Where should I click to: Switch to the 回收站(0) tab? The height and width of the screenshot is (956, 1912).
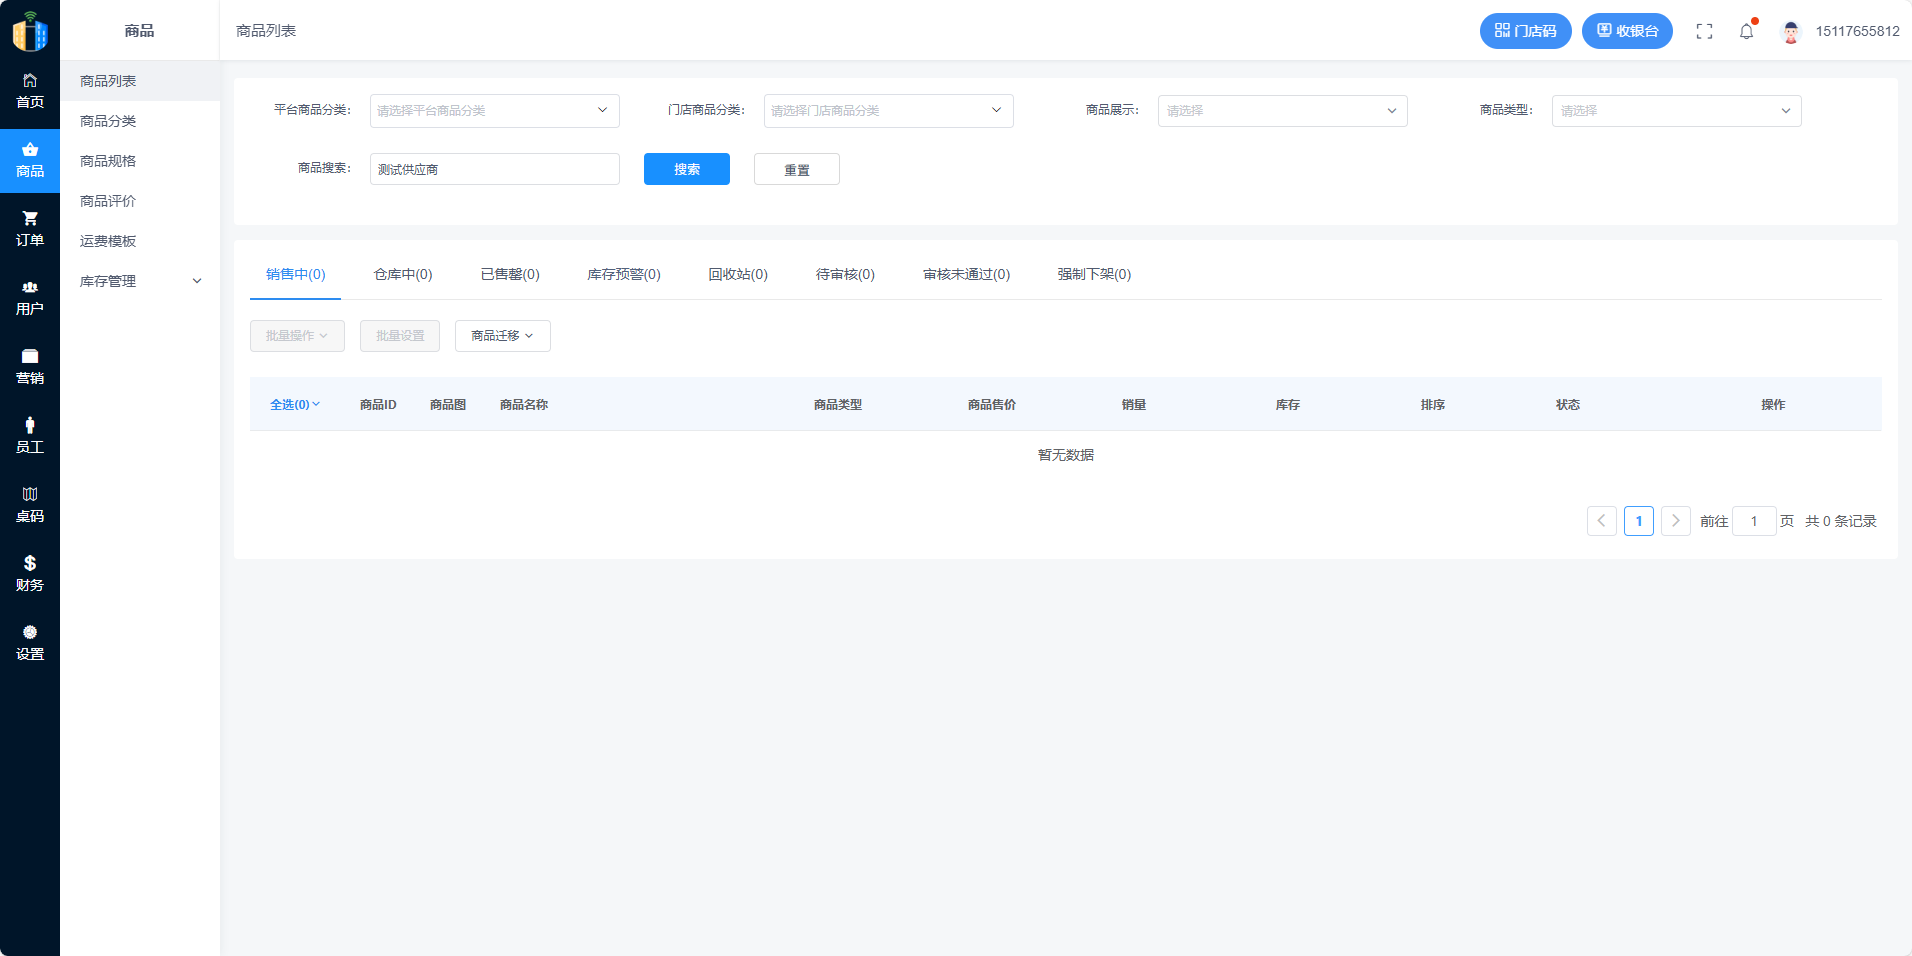[738, 274]
